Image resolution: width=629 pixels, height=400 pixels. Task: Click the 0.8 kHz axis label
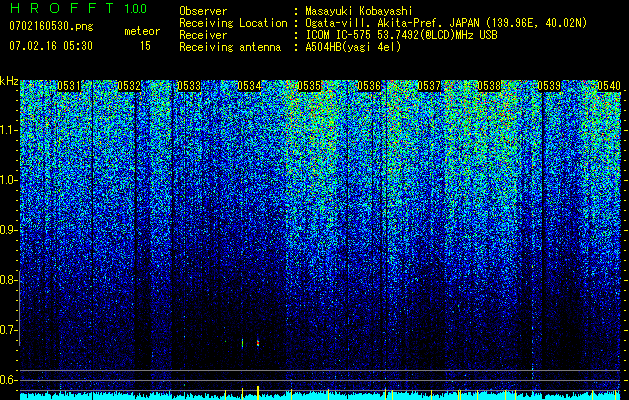[x=8, y=280]
